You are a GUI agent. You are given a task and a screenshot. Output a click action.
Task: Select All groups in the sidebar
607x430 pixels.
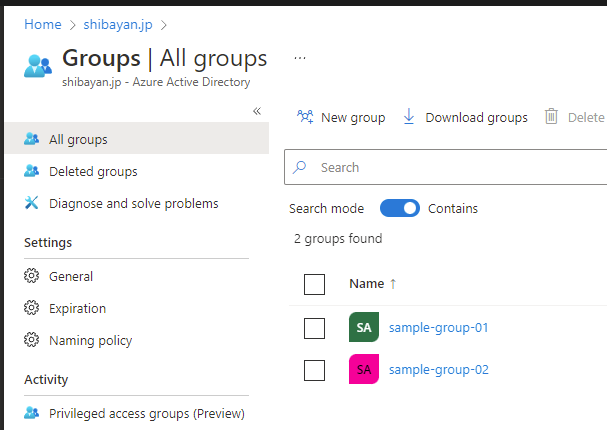[137, 139]
